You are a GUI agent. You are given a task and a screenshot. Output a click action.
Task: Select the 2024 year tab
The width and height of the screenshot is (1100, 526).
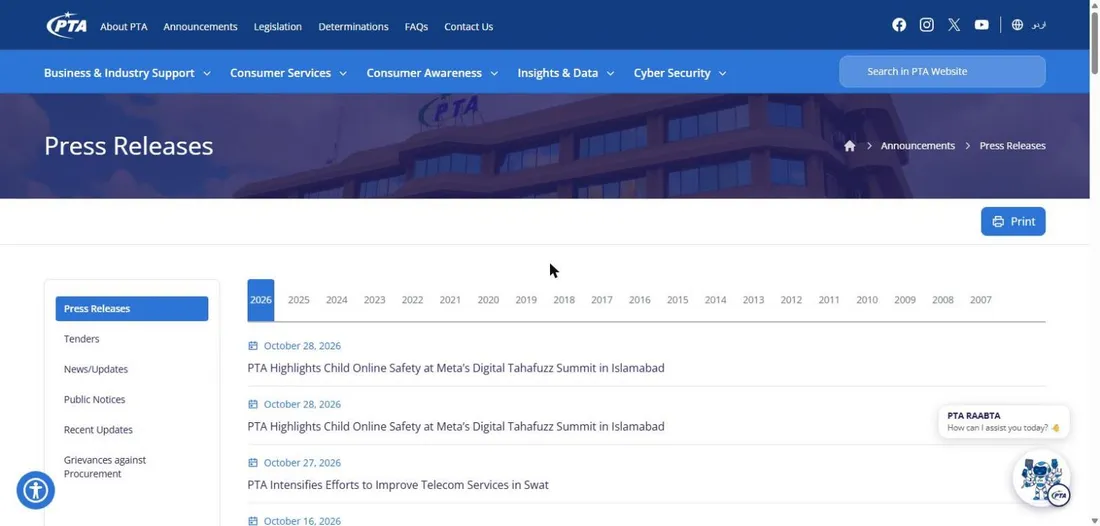coord(337,300)
